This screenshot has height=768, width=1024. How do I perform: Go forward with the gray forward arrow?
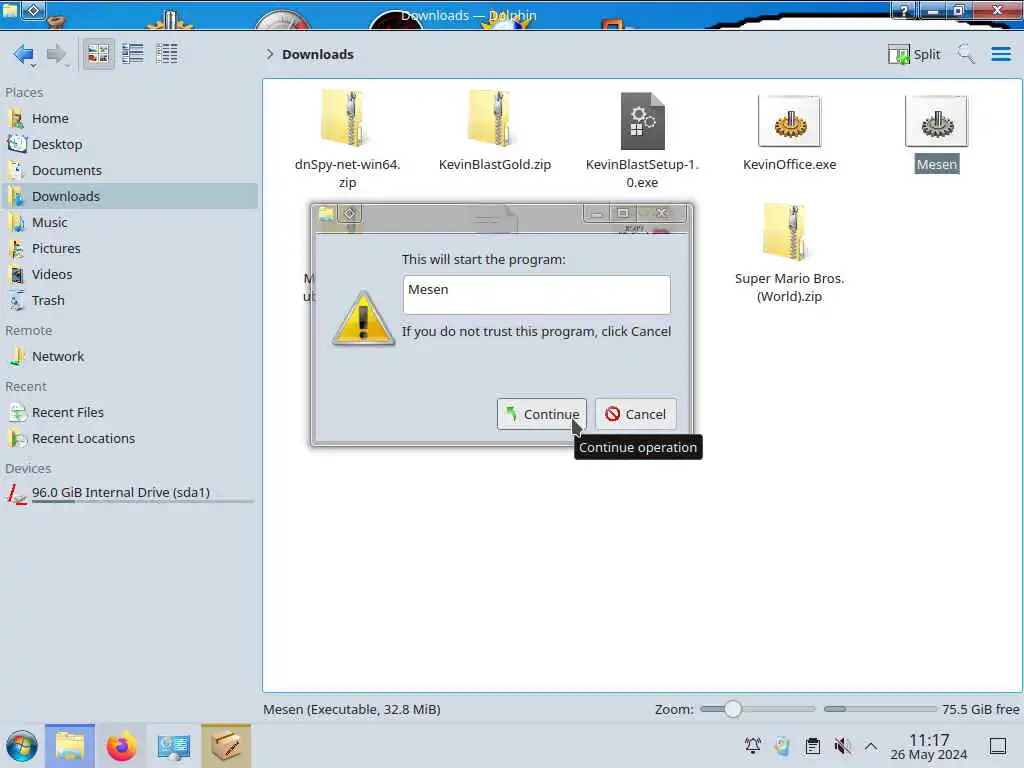(x=57, y=54)
